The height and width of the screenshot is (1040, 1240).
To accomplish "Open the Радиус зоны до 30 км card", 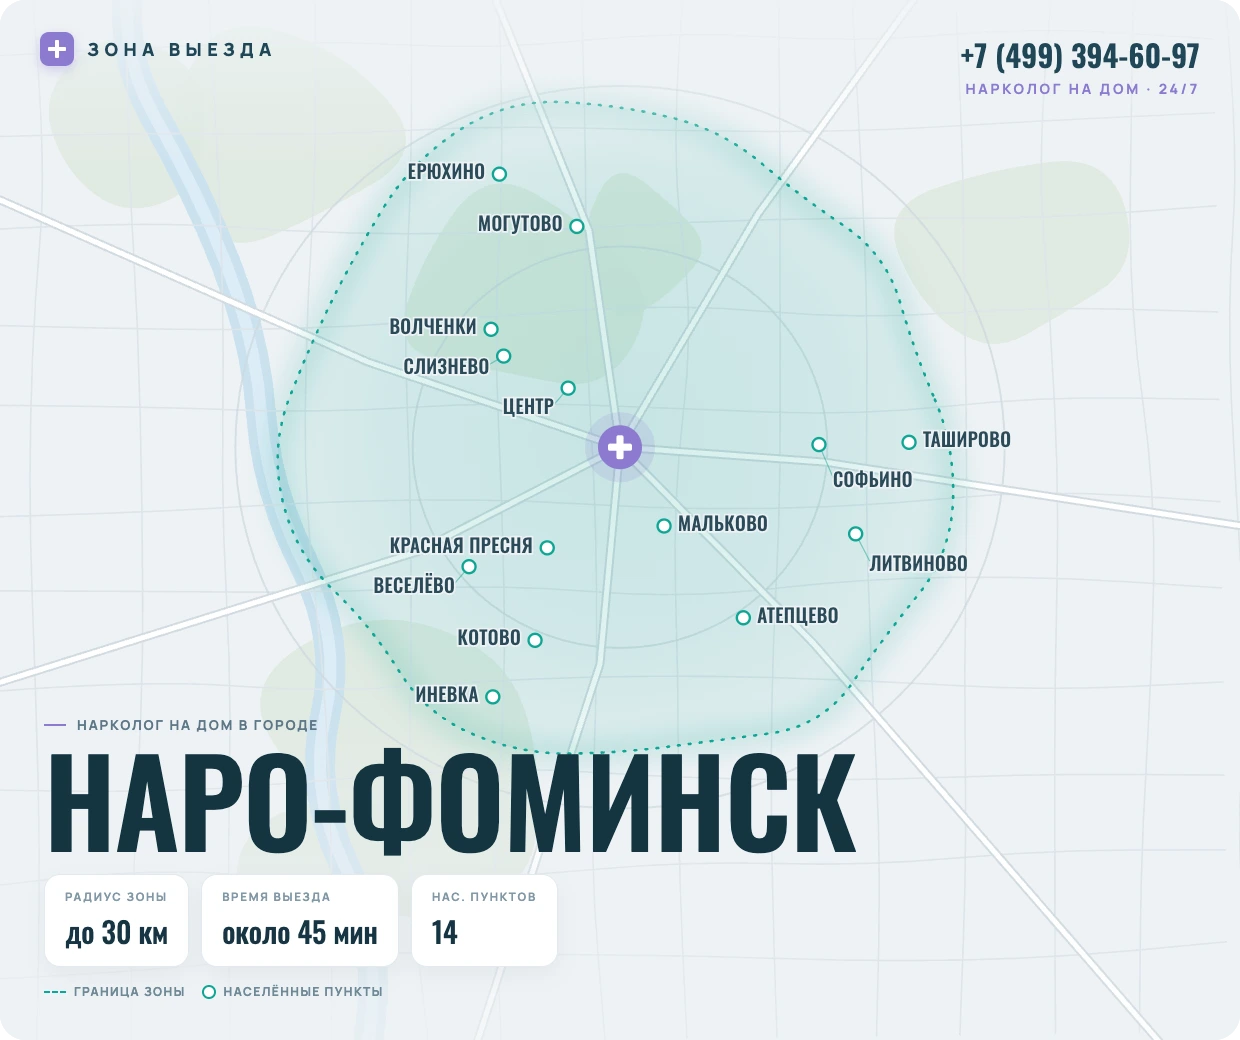I will [x=116, y=921].
